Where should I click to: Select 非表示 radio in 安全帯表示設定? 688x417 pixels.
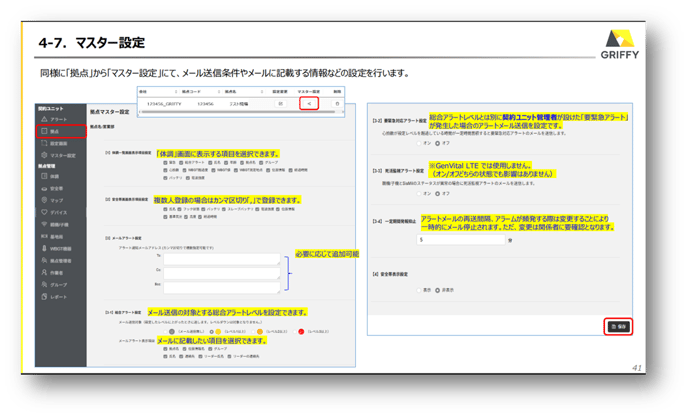pos(437,290)
